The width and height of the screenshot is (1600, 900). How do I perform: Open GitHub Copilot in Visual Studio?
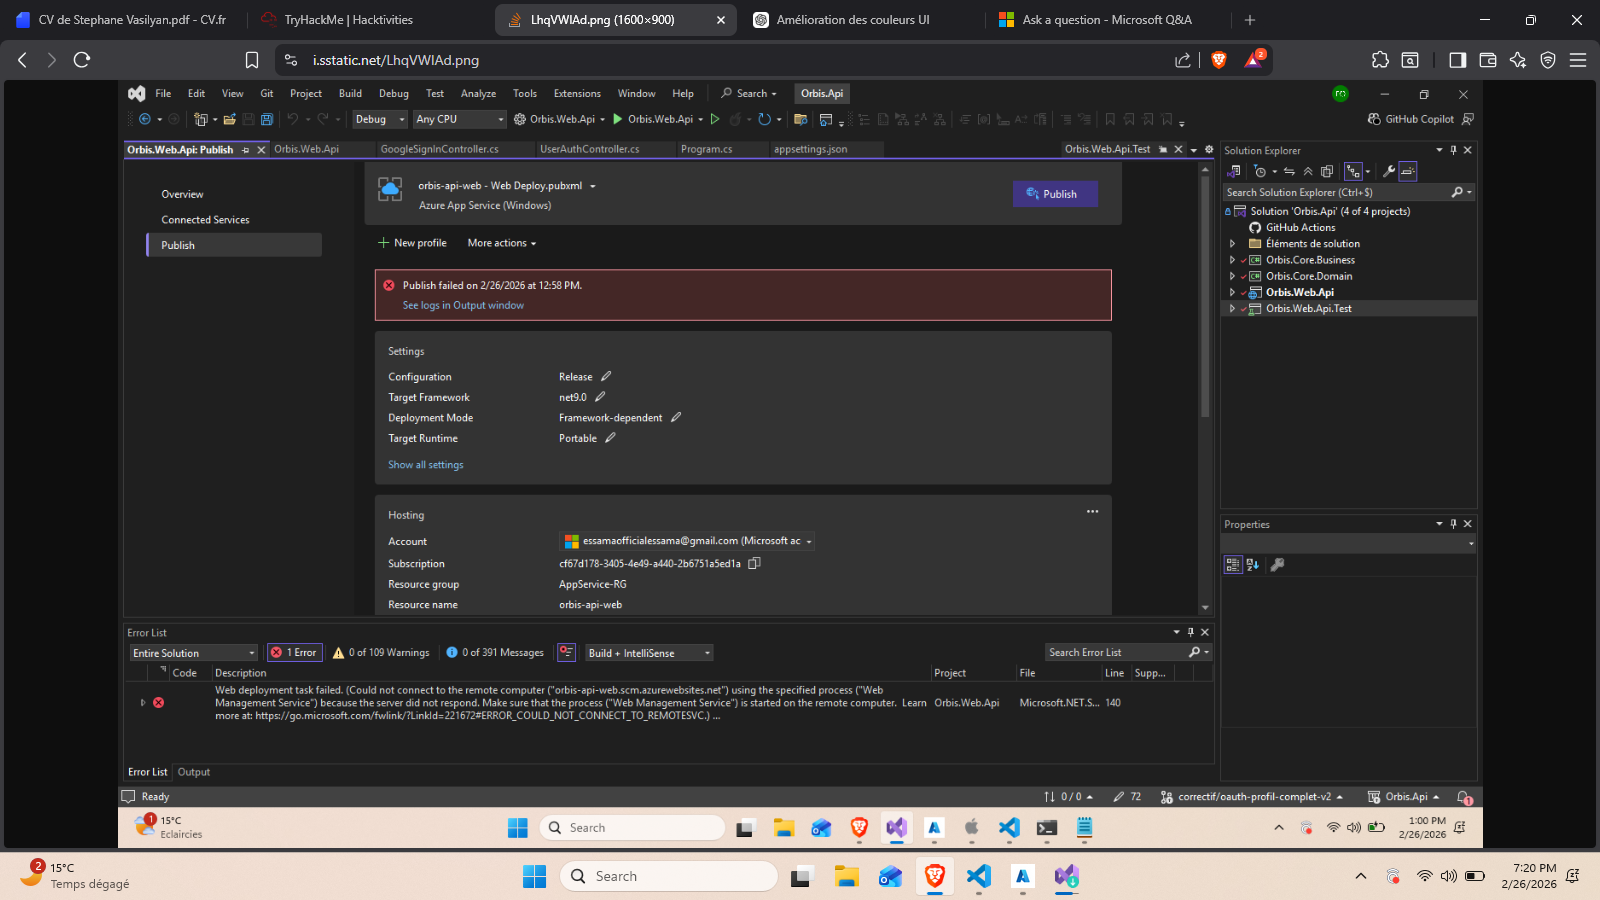pyautogui.click(x=1411, y=119)
